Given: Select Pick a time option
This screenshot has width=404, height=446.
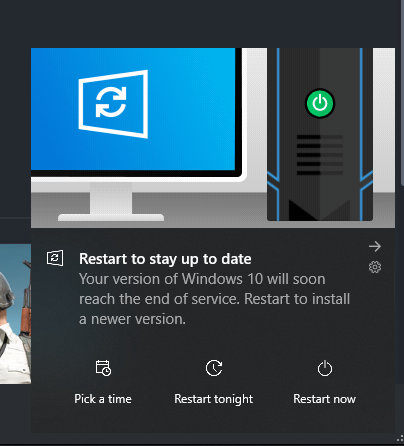Looking at the screenshot, I should coord(103,383).
